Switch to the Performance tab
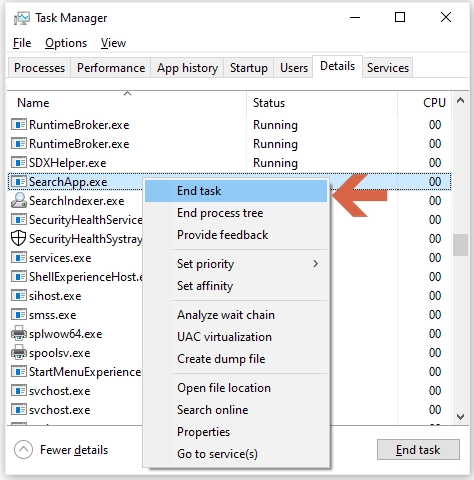The height and width of the screenshot is (480, 474). pyautogui.click(x=111, y=68)
